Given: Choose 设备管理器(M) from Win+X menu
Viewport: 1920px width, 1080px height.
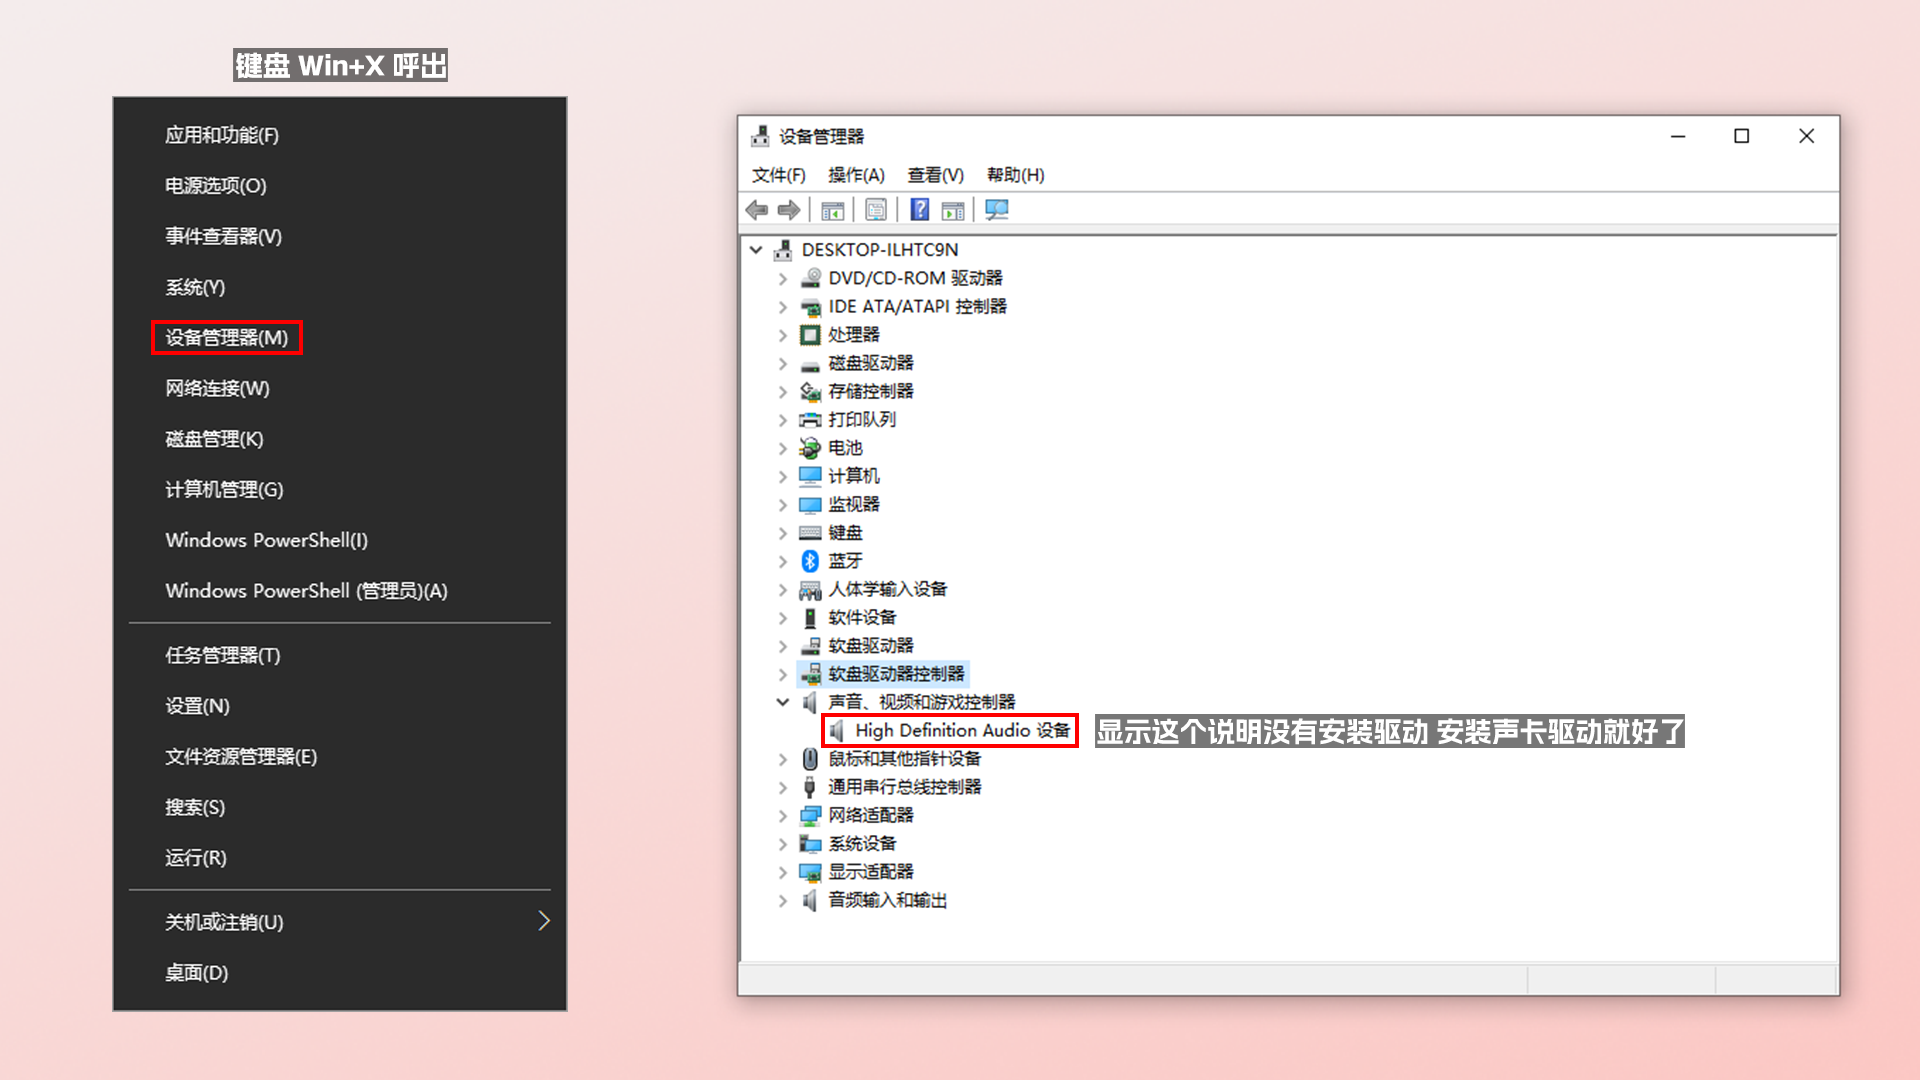Looking at the screenshot, I should pyautogui.click(x=227, y=338).
